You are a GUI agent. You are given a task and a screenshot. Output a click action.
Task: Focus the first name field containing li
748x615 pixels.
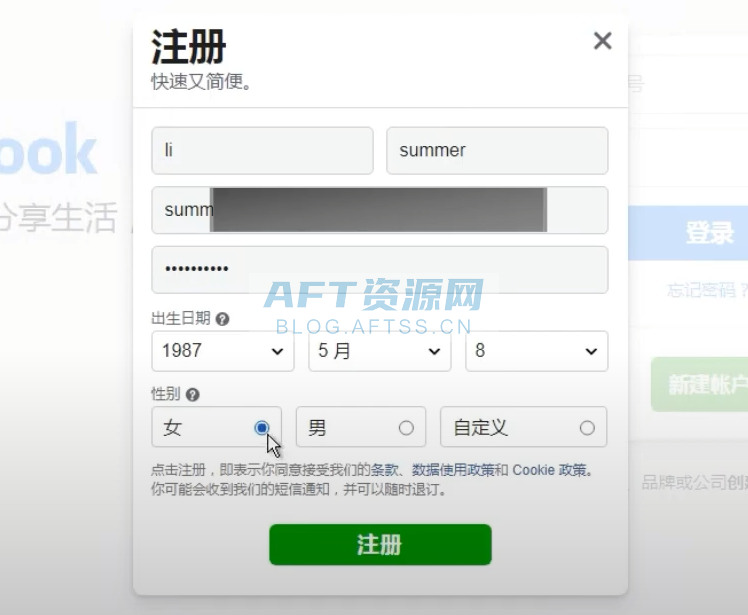(262, 150)
